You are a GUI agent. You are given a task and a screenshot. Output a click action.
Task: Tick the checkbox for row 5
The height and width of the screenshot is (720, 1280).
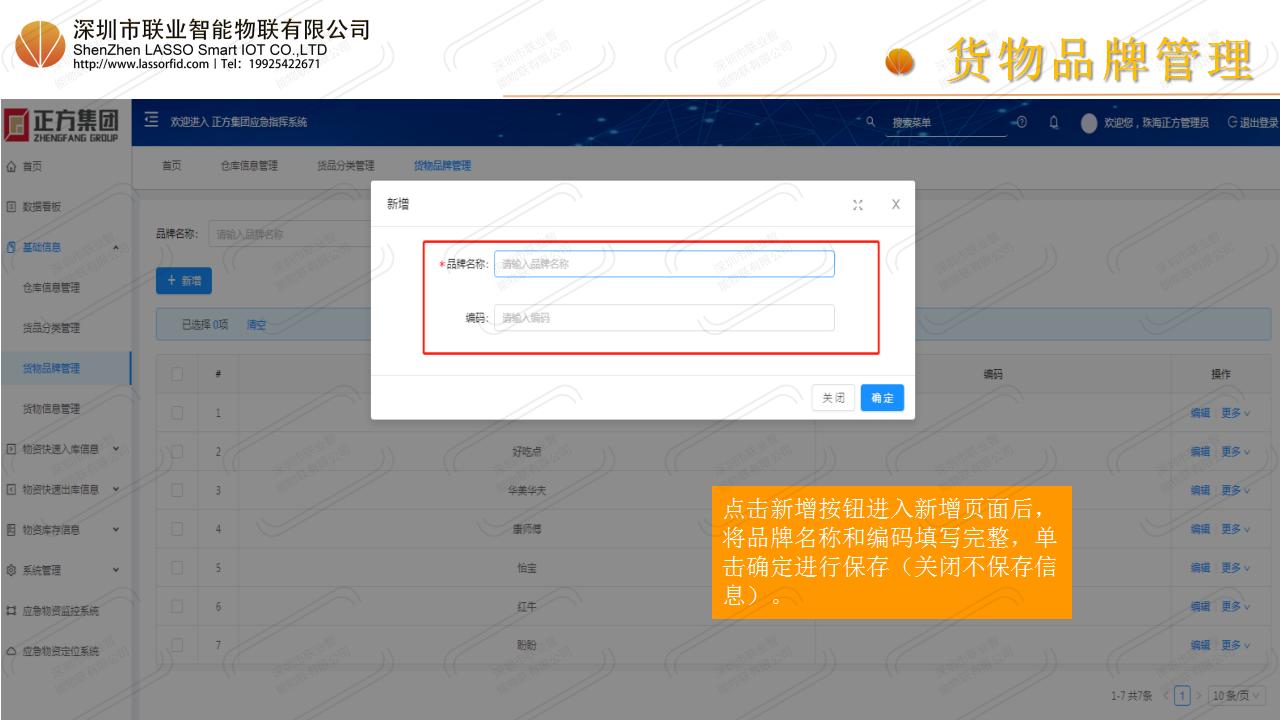click(x=178, y=567)
